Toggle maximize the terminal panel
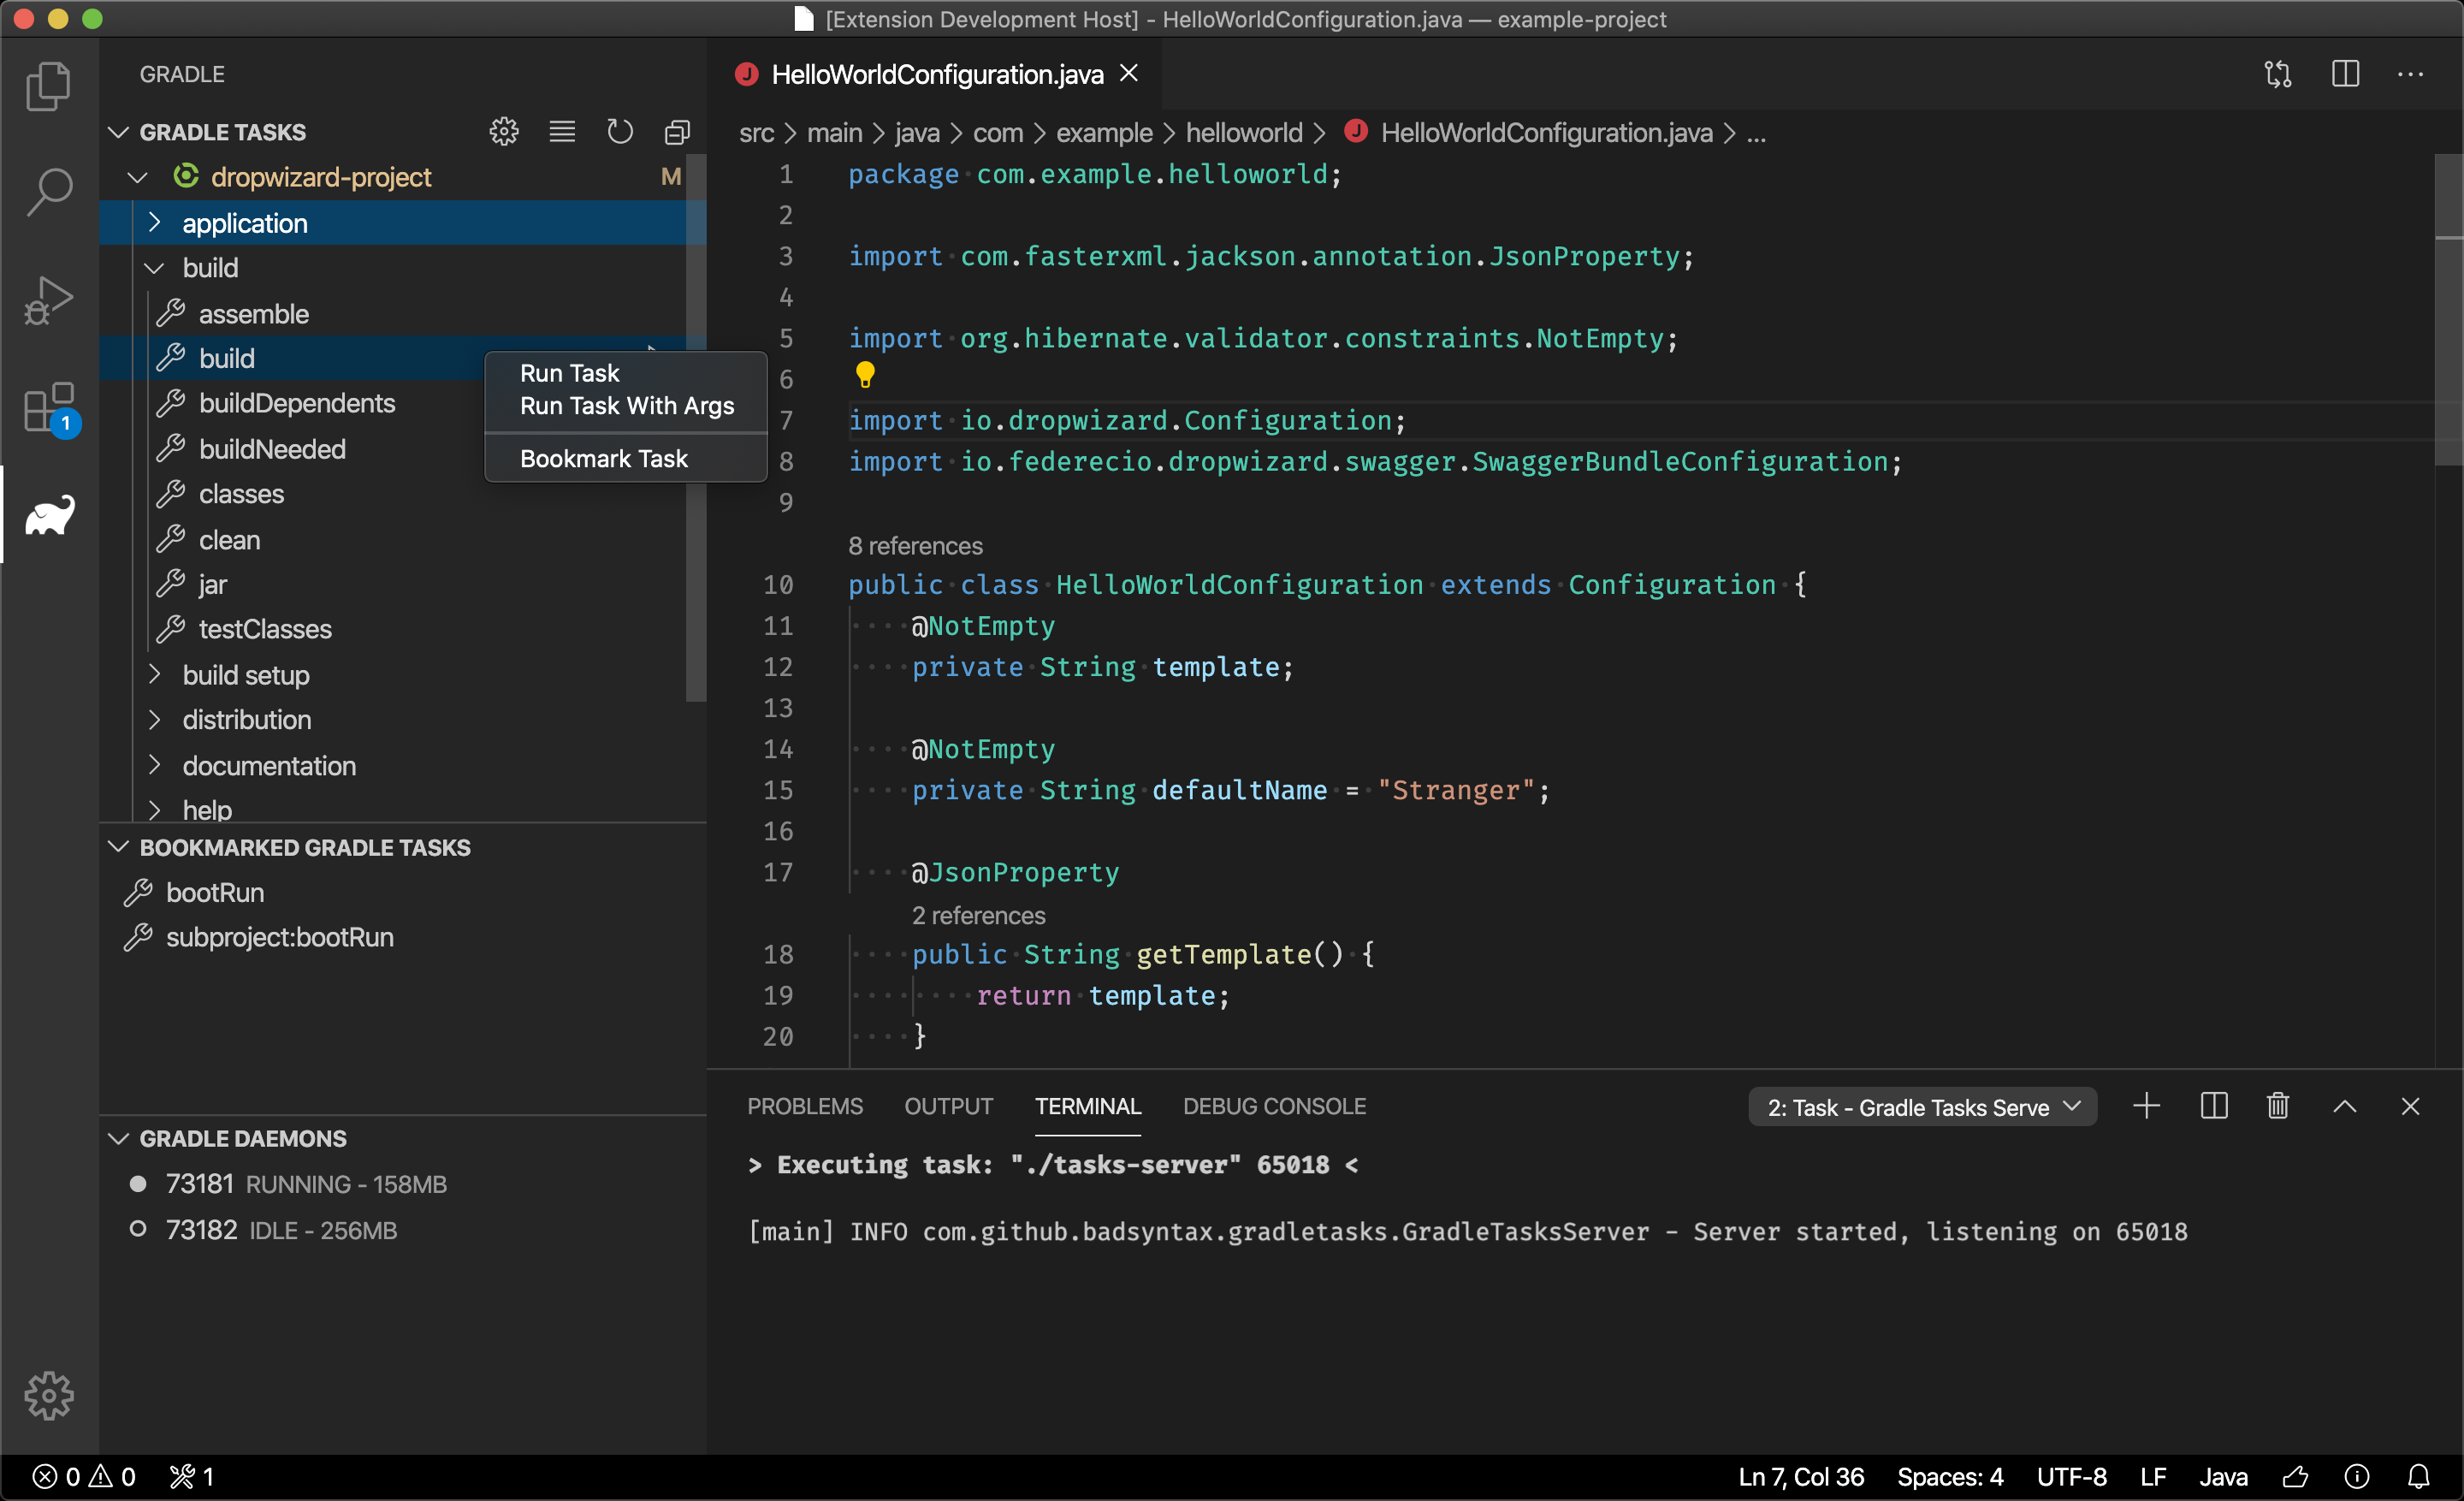 [x=2344, y=1106]
